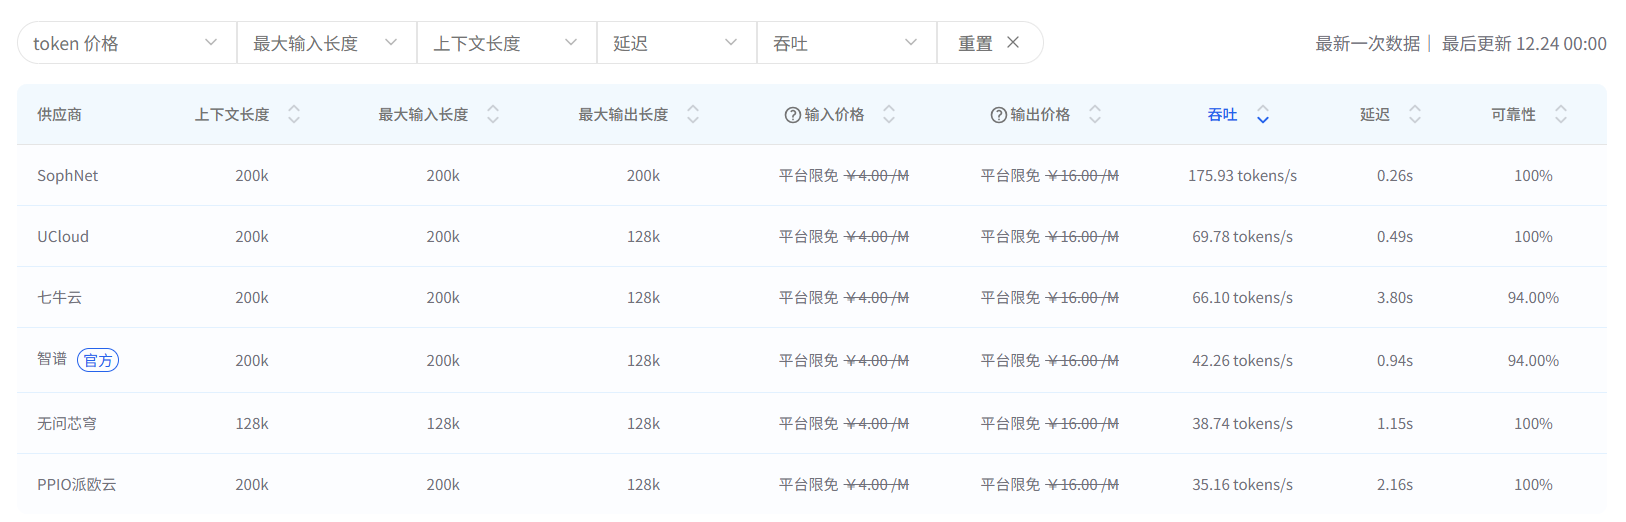Sort by 可靠性 column arrows
Image resolution: width=1626 pixels, height=522 pixels.
pyautogui.click(x=1561, y=114)
